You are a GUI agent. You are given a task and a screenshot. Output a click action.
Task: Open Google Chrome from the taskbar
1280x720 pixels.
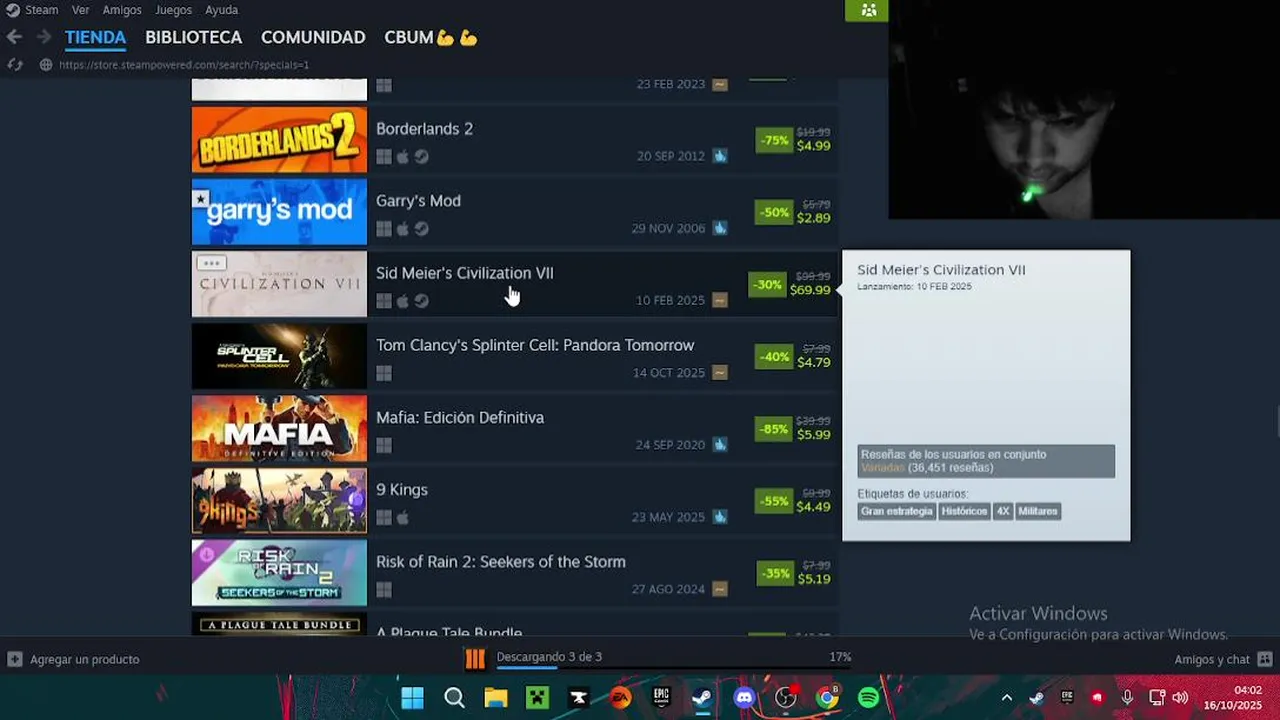827,697
